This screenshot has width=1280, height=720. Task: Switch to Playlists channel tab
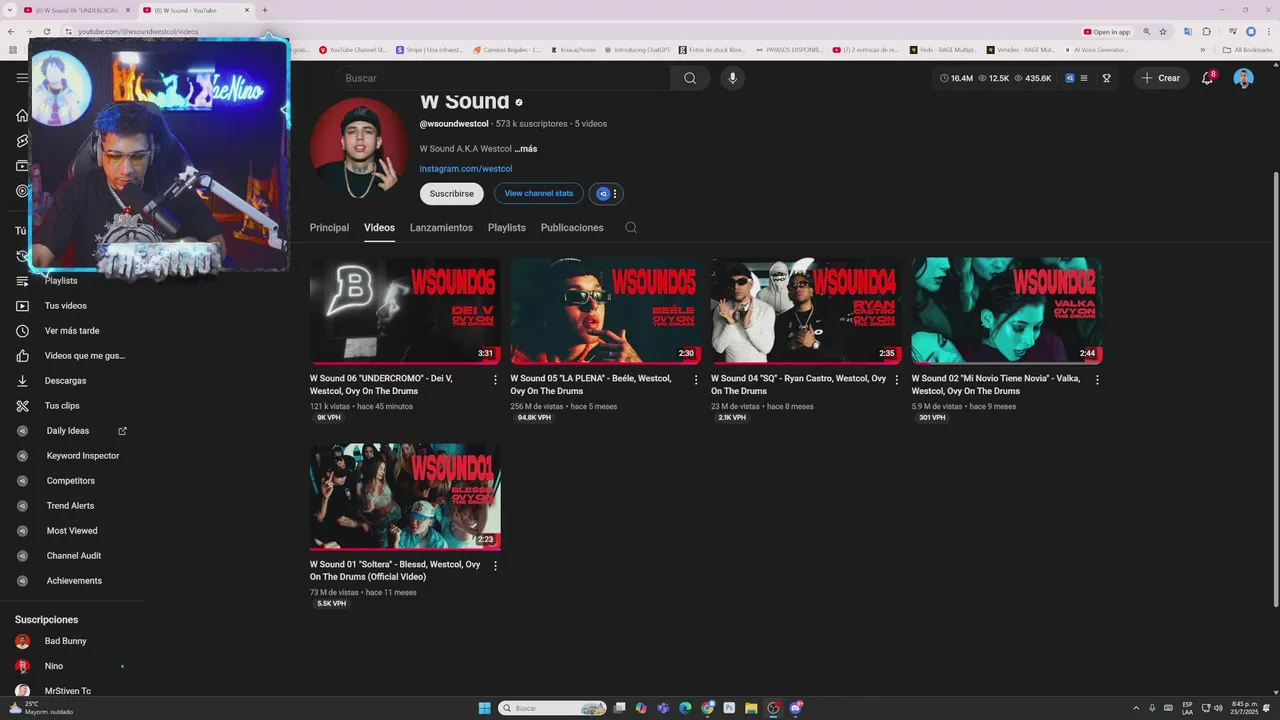[507, 228]
